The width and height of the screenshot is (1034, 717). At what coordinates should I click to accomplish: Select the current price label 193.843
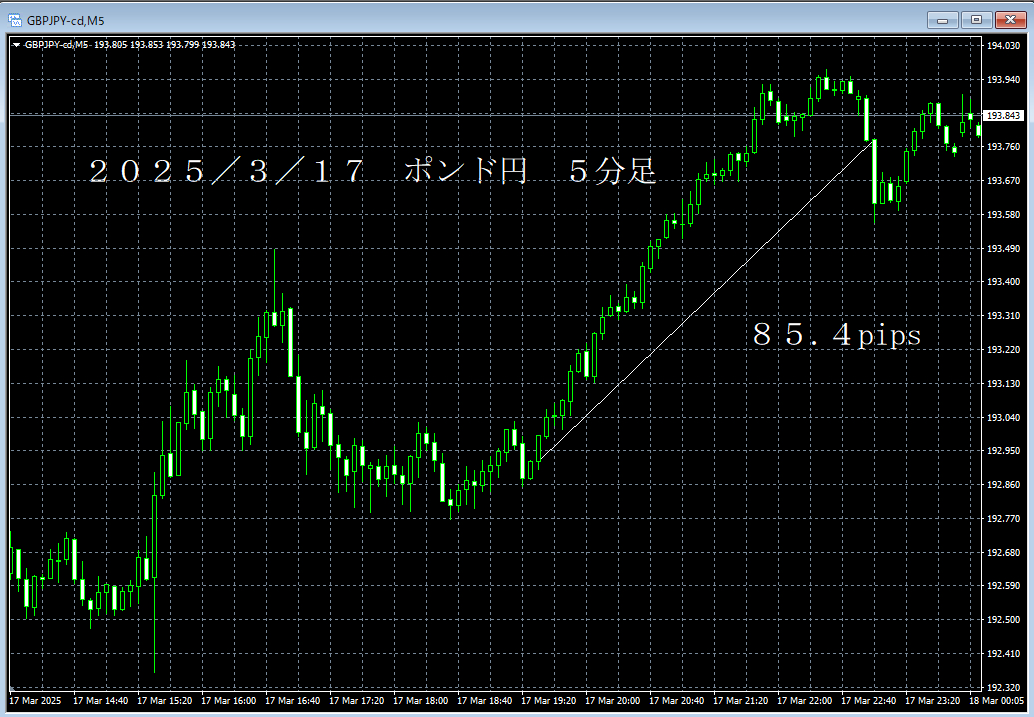1003,115
